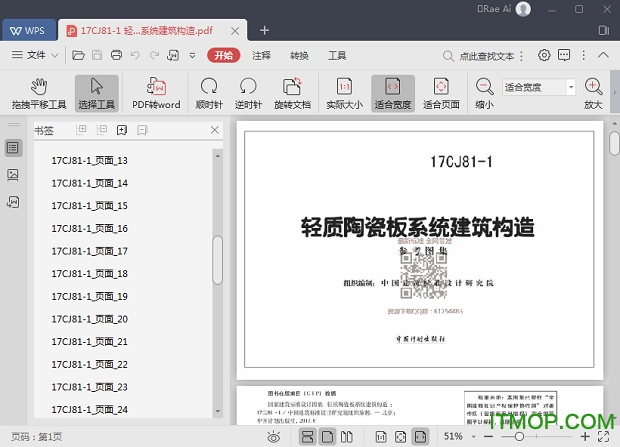Increase zoom with the plus button
This screenshot has height=447, width=620.
pos(585,437)
